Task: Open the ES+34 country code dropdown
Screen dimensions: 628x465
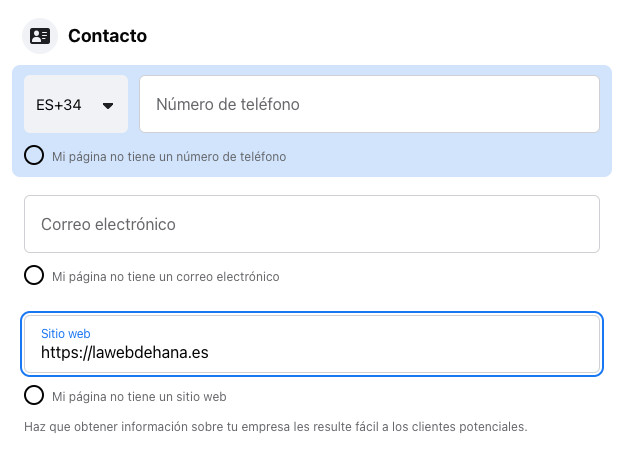Action: [76, 104]
